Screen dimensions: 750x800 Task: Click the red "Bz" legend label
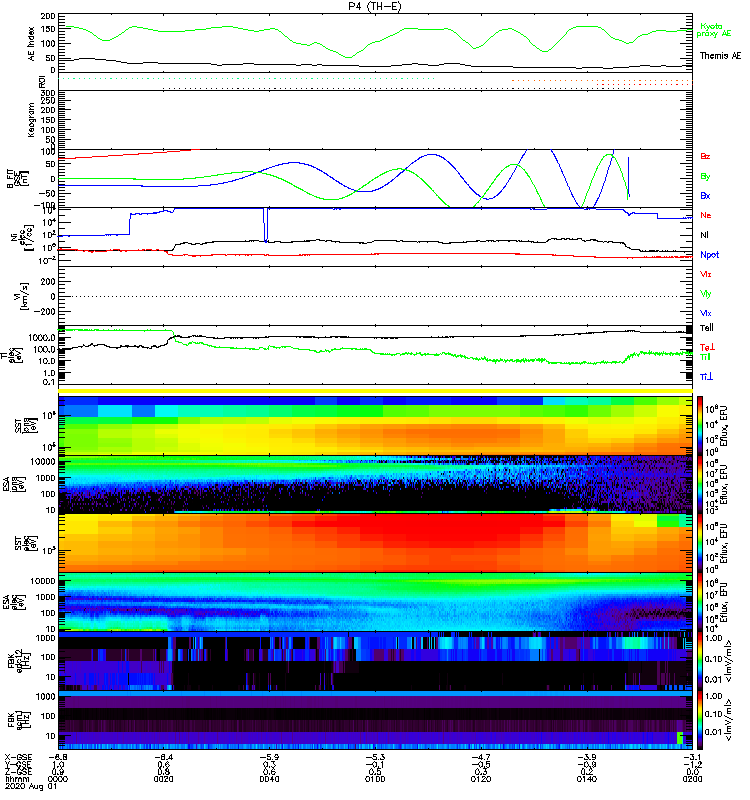(705, 156)
